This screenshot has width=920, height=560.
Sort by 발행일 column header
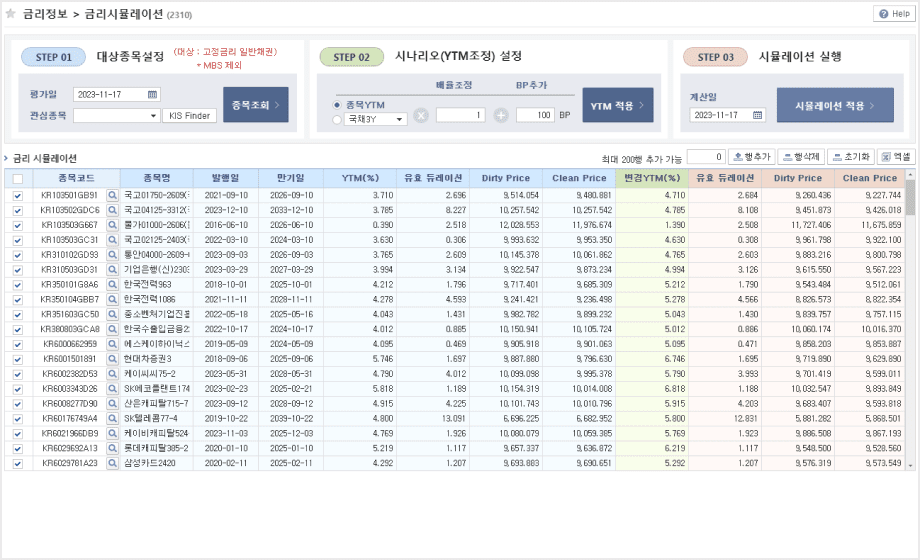click(x=226, y=178)
